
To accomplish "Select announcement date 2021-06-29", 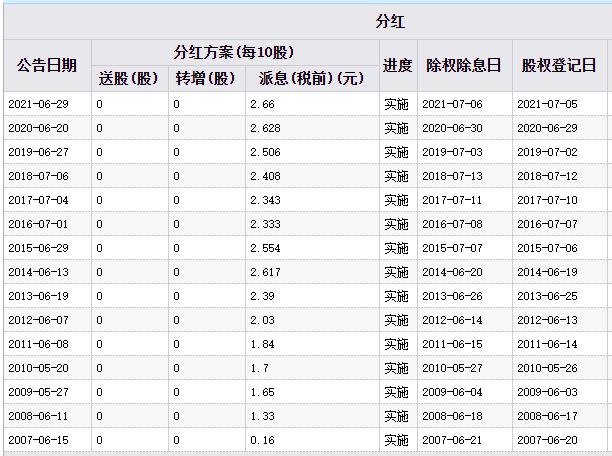I will point(38,104).
